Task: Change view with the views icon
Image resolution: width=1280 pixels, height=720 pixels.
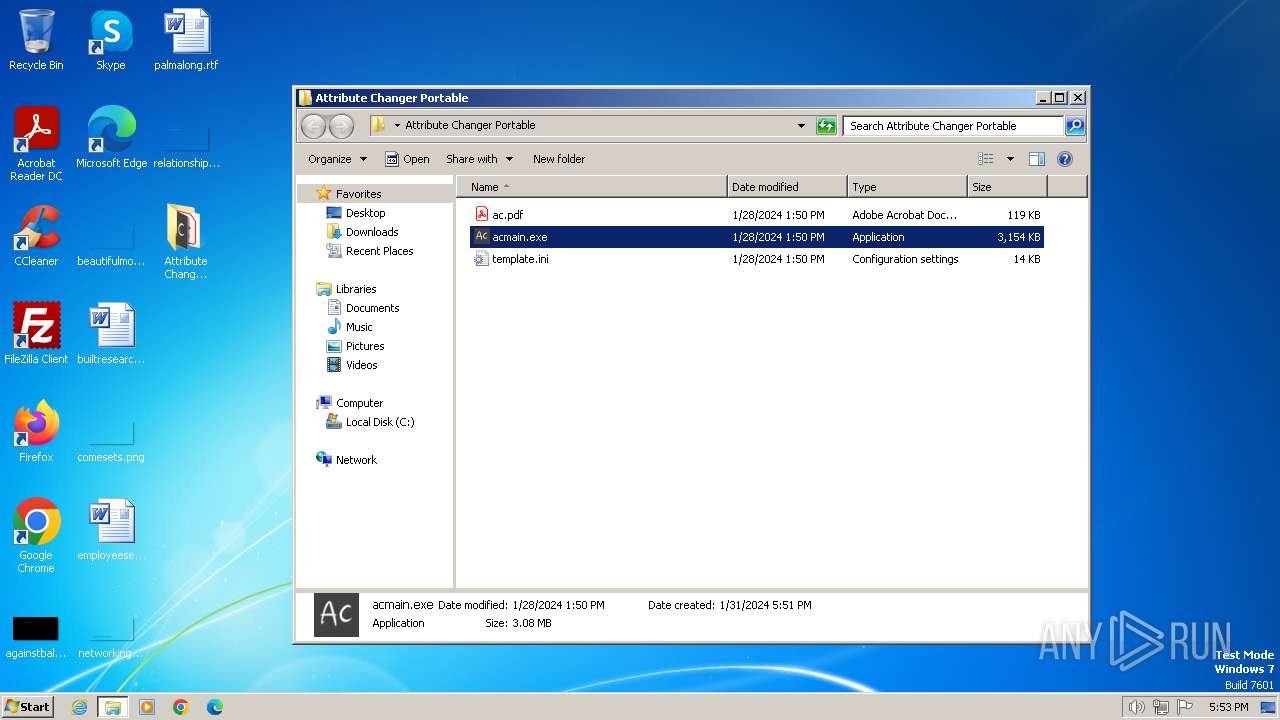Action: pyautogui.click(x=986, y=159)
